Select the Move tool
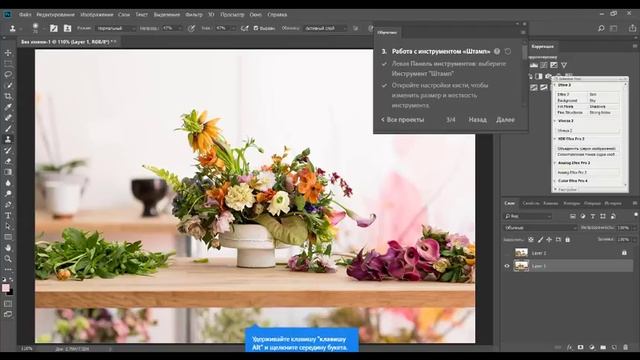The height and width of the screenshot is (360, 640). pos(8,53)
